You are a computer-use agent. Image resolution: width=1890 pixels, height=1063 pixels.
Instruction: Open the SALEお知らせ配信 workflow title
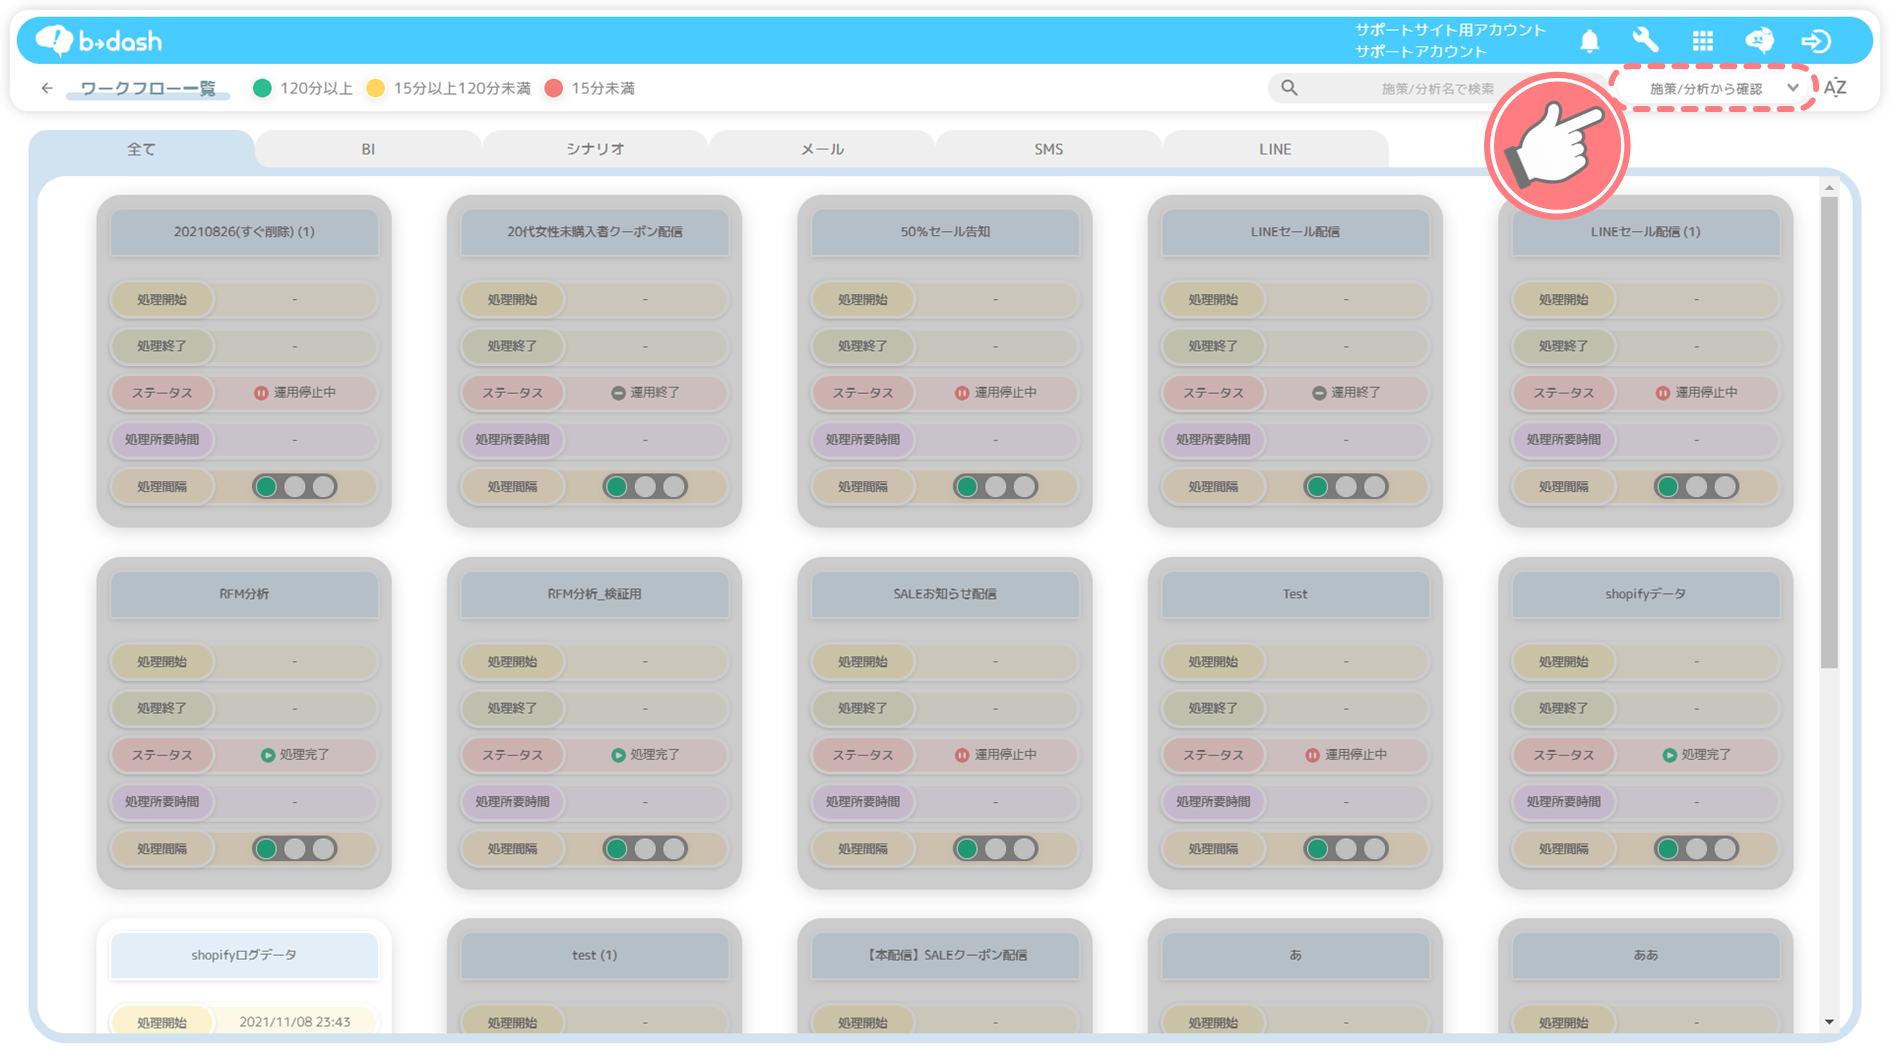945,594
